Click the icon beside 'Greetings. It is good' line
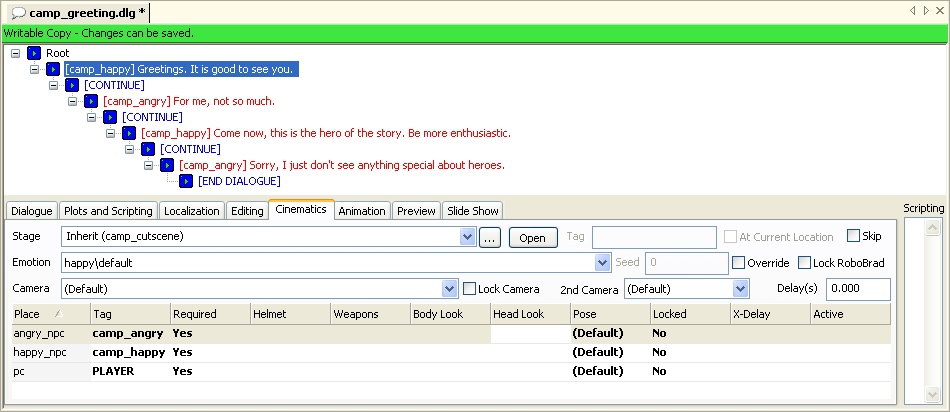The height and width of the screenshot is (412, 950). 53,69
